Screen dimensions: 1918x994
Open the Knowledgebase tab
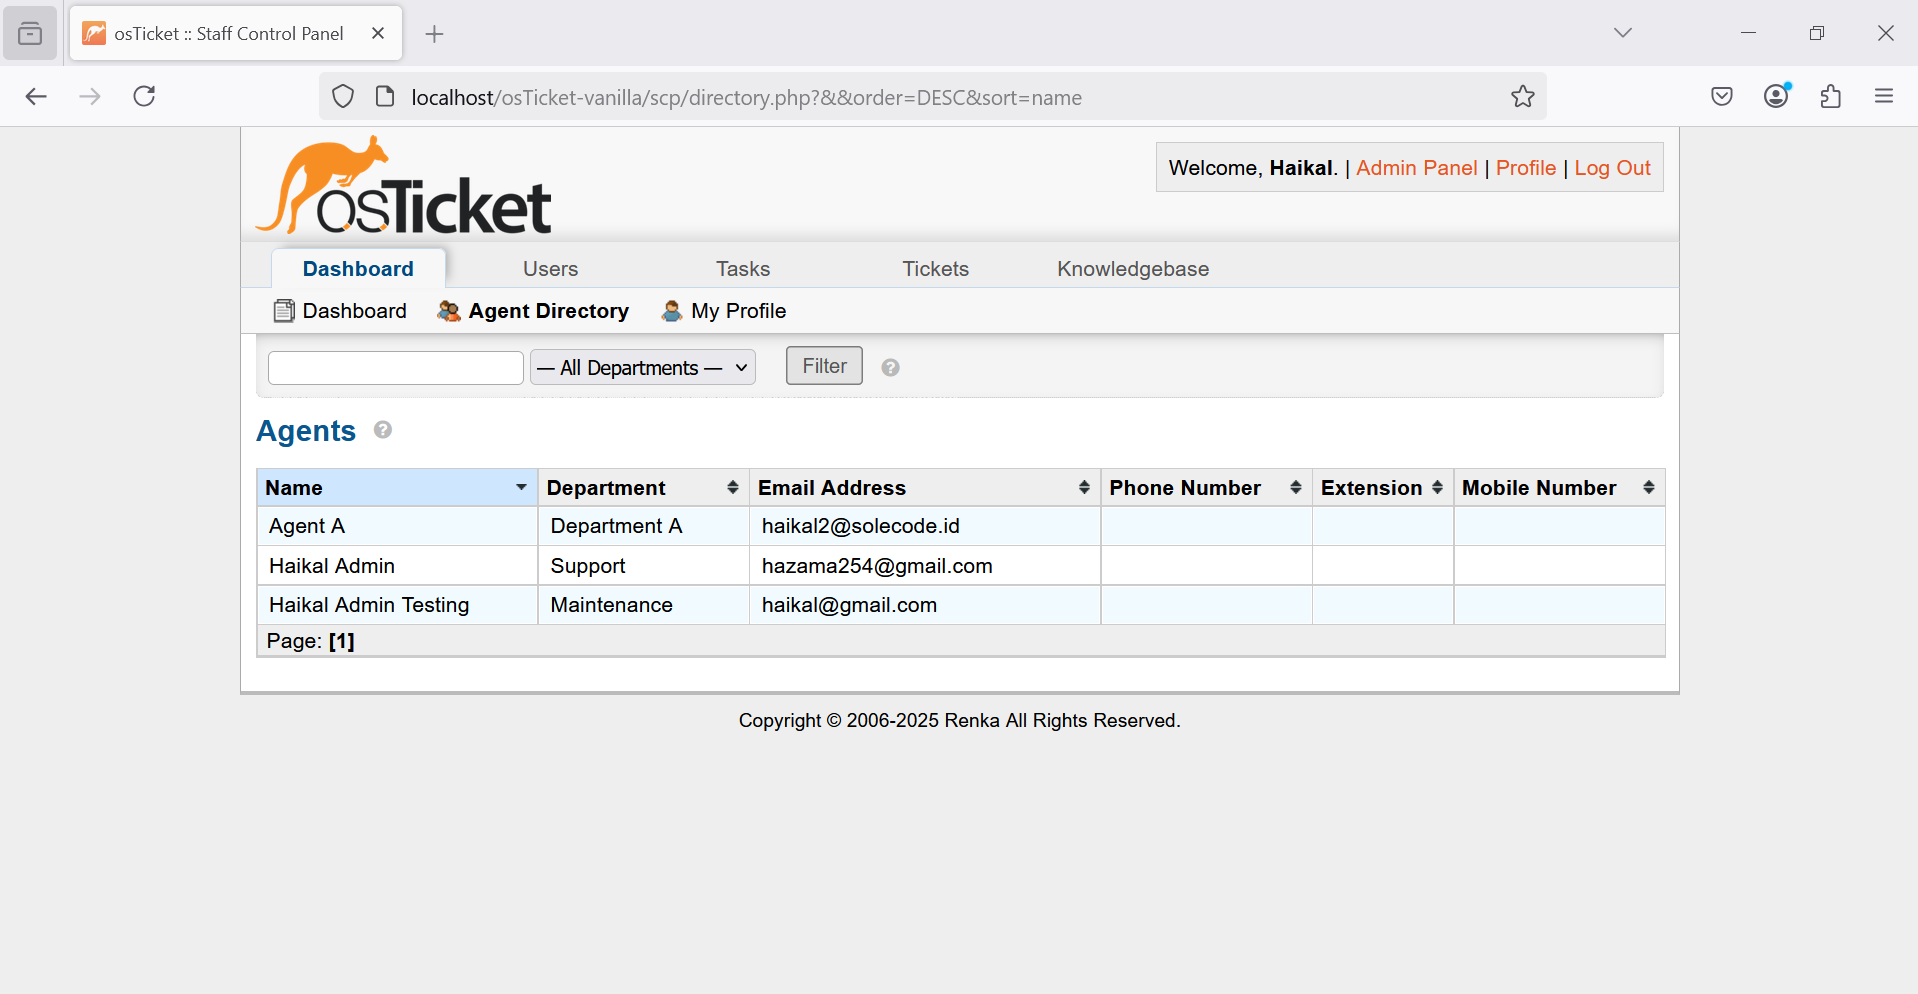pyautogui.click(x=1132, y=269)
